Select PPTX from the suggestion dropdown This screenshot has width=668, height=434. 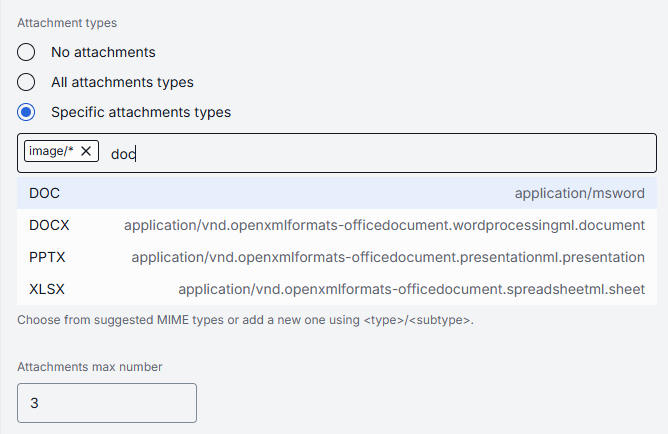click(48, 257)
